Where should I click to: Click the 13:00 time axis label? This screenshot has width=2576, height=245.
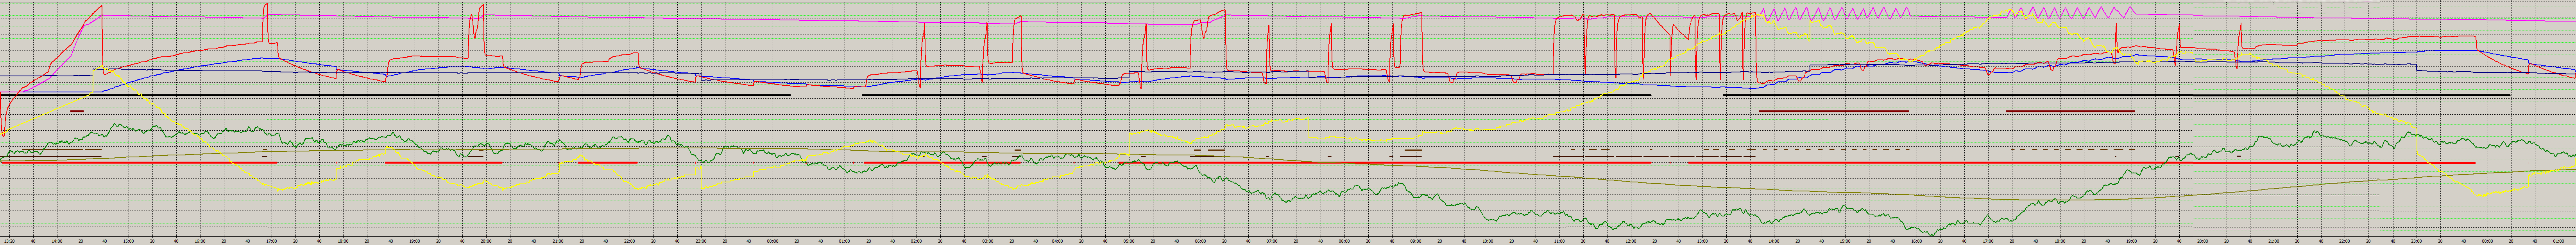[x=1703, y=241]
